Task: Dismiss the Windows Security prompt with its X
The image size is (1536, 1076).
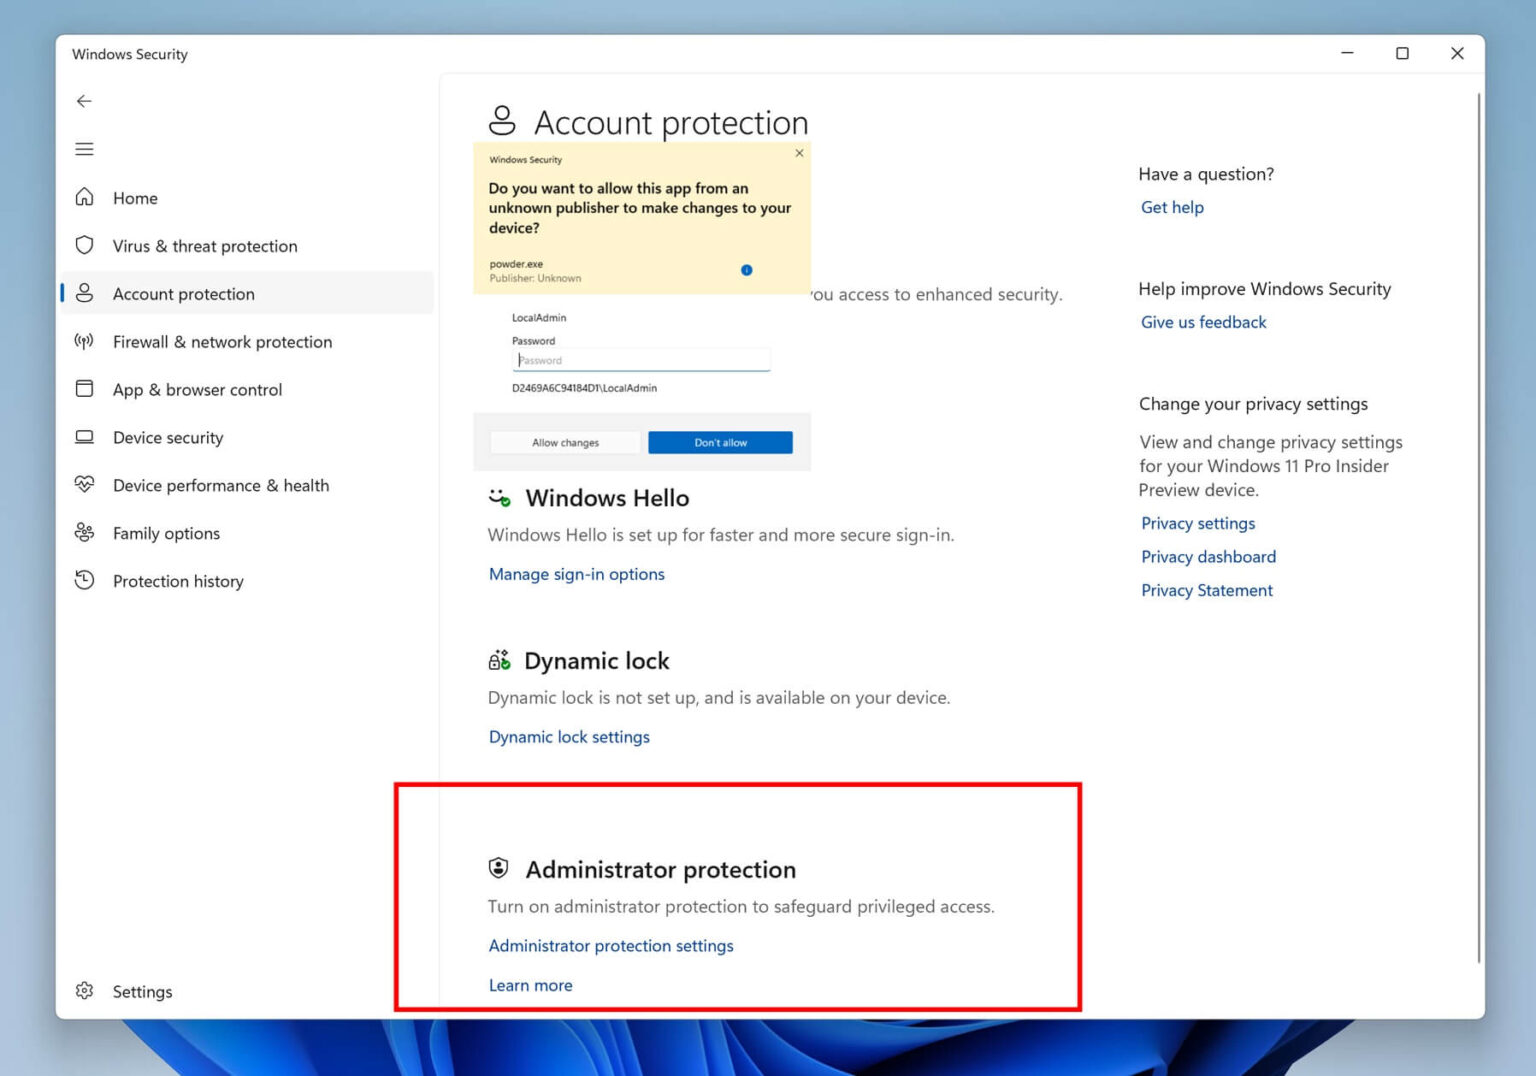Action: click(799, 153)
